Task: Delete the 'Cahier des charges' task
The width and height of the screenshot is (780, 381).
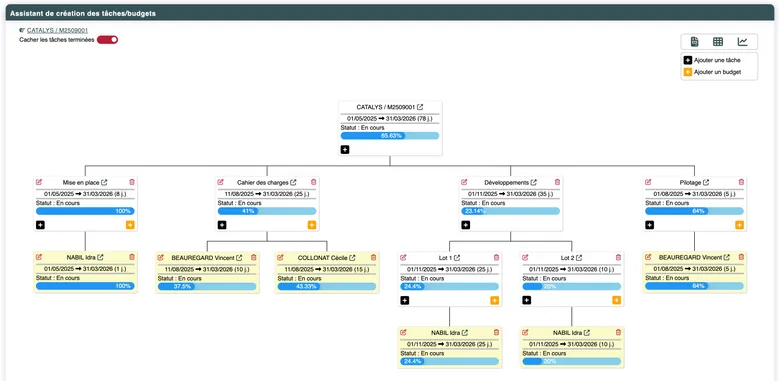Action: [313, 182]
